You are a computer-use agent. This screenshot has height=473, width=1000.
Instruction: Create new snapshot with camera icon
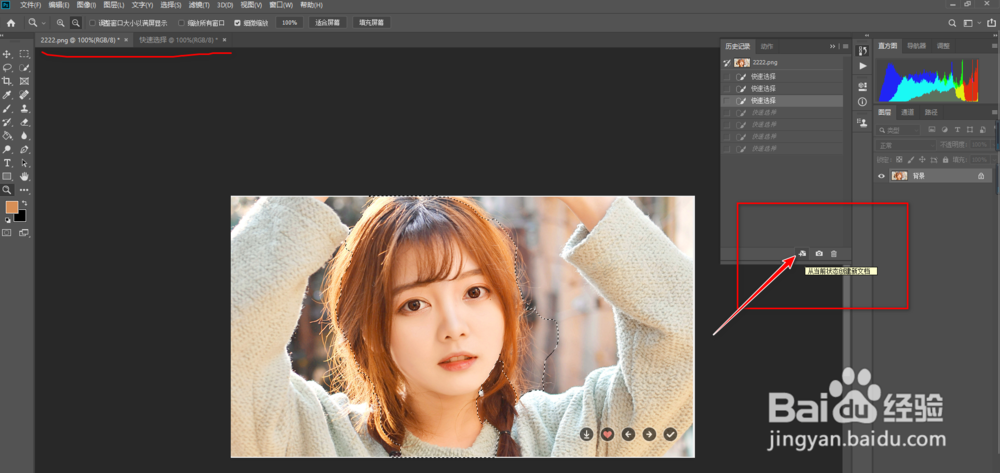click(x=819, y=254)
